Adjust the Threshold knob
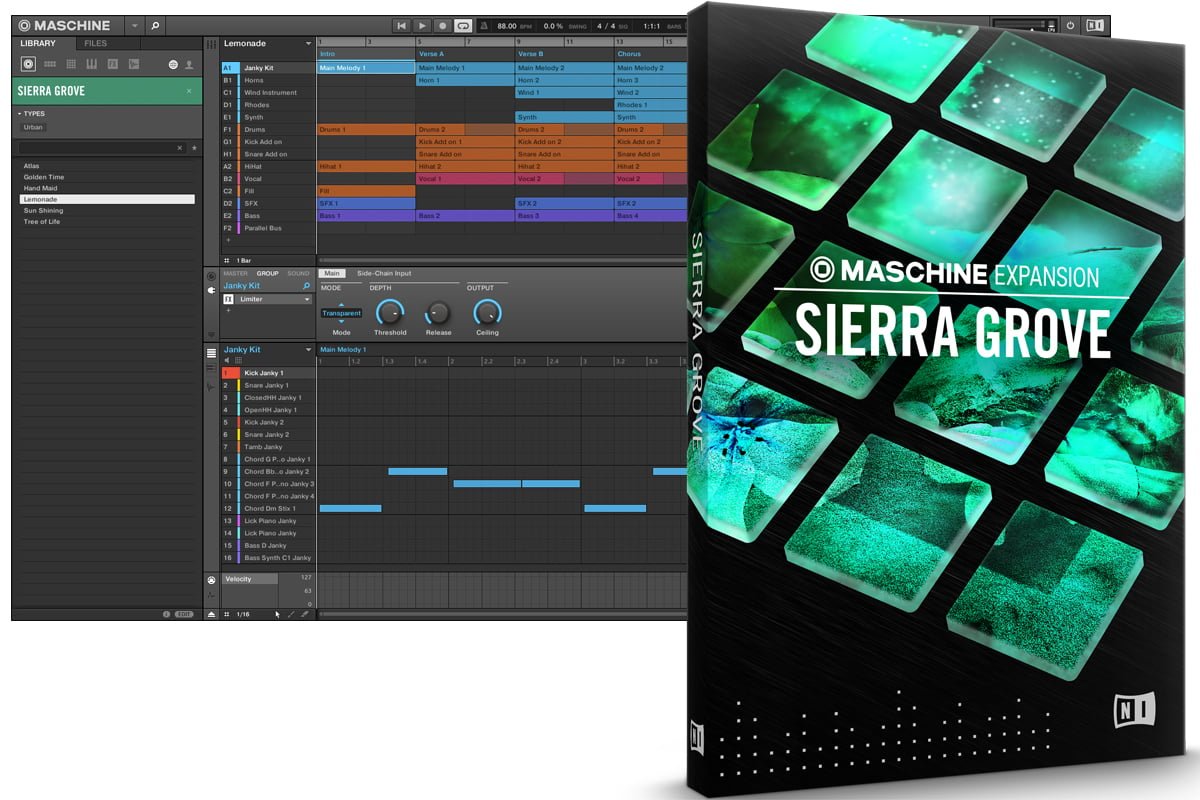The width and height of the screenshot is (1200, 800). tap(390, 313)
